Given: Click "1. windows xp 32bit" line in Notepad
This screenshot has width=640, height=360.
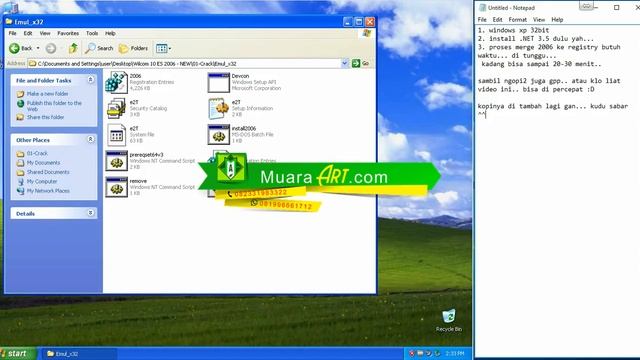Looking at the screenshot, I should pos(513,30).
